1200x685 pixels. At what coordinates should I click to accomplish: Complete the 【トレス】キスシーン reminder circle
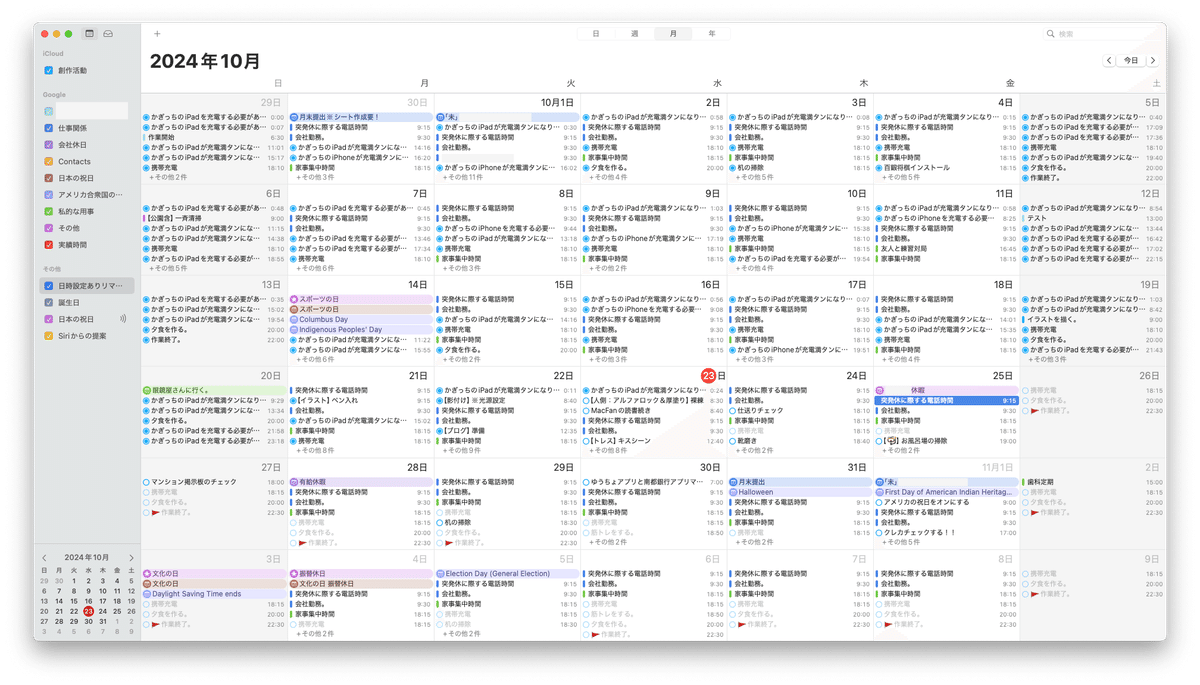[586, 441]
